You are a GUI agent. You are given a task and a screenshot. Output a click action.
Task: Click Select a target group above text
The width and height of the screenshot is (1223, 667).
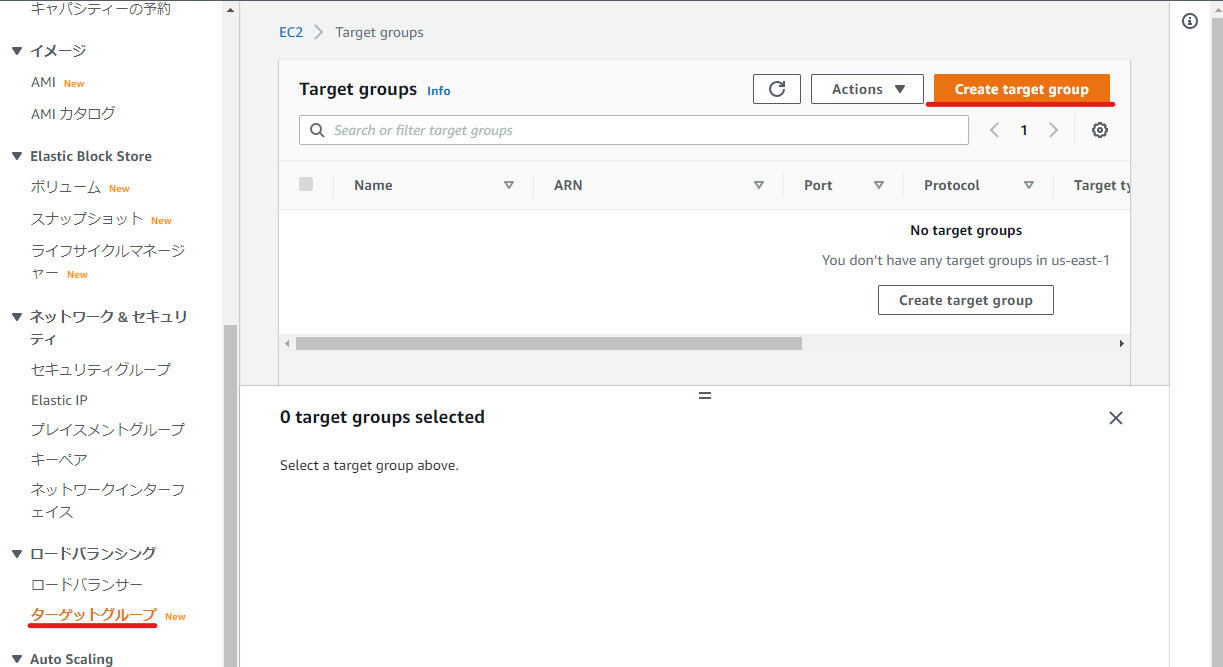click(369, 465)
